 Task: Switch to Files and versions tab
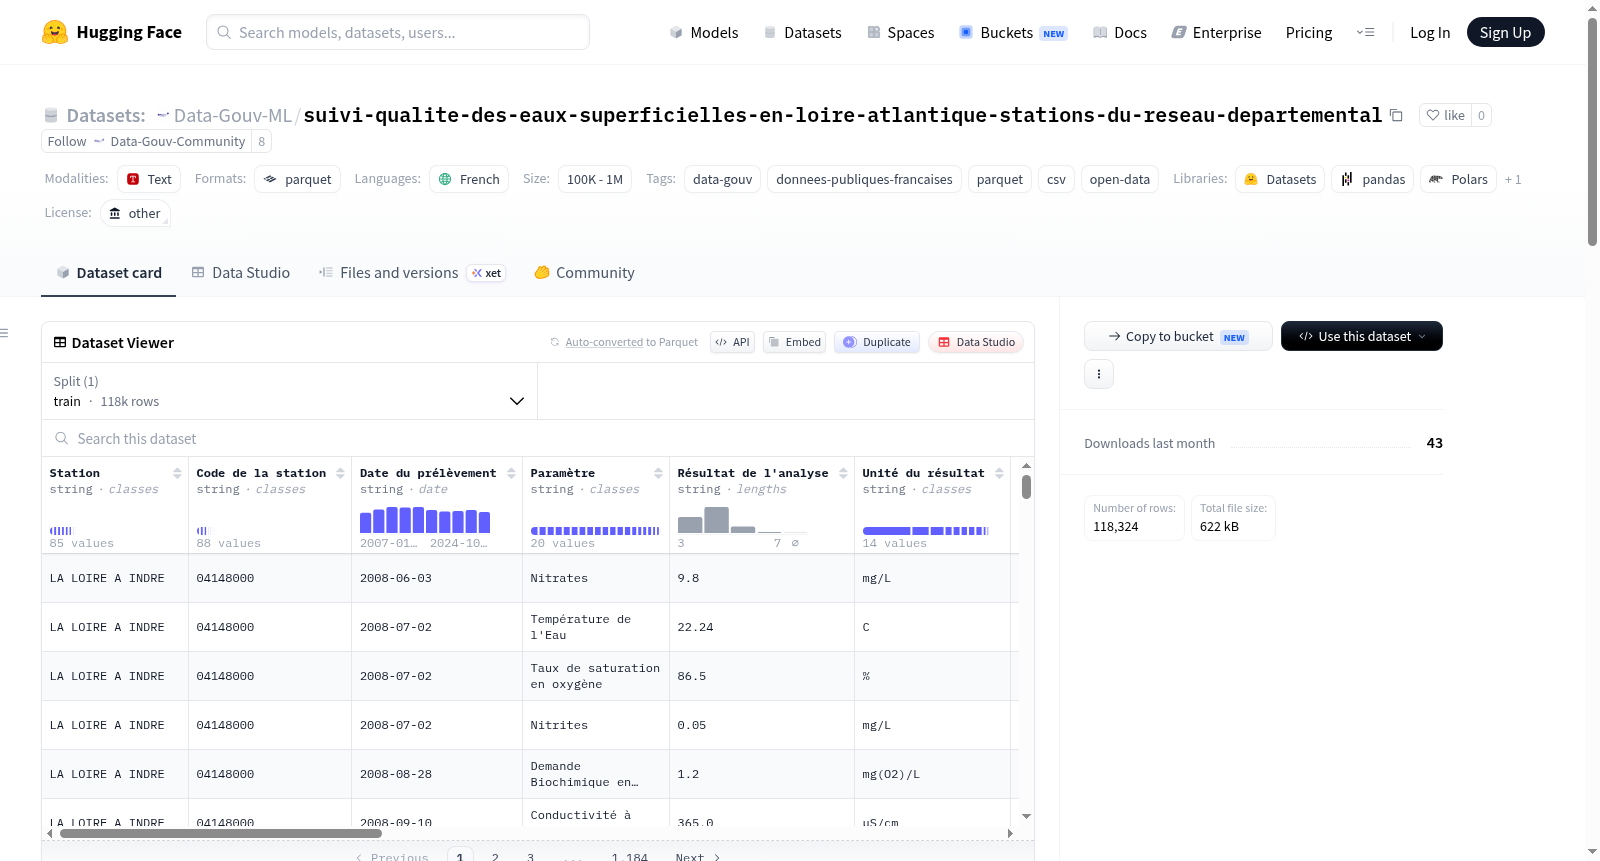(411, 272)
